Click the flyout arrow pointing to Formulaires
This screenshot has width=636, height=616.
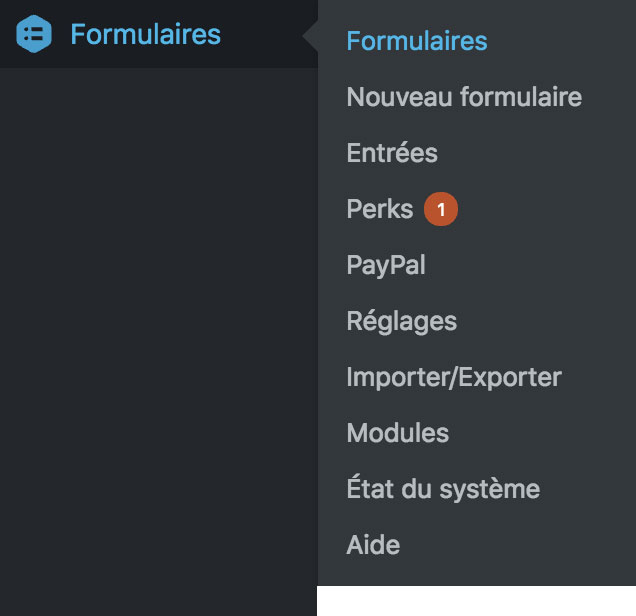coord(310,38)
